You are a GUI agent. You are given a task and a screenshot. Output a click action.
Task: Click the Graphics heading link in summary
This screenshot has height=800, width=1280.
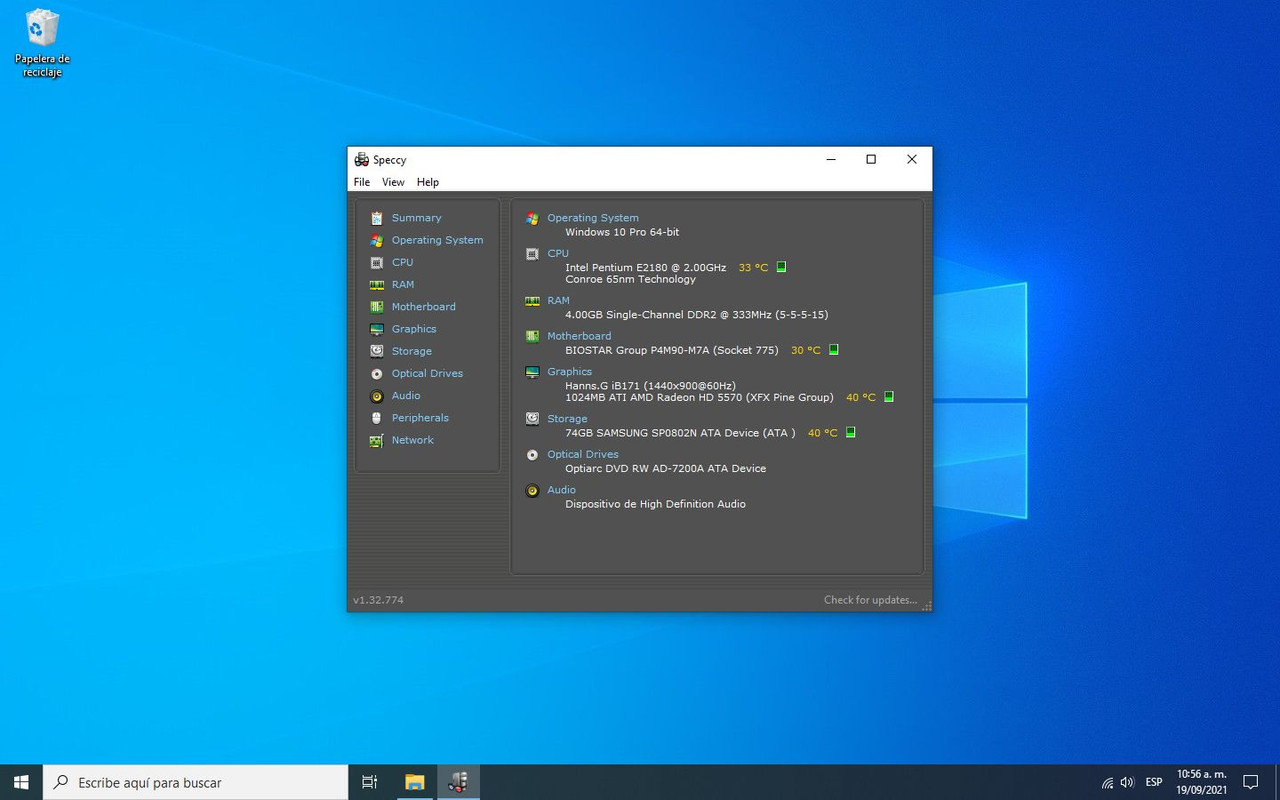569,372
